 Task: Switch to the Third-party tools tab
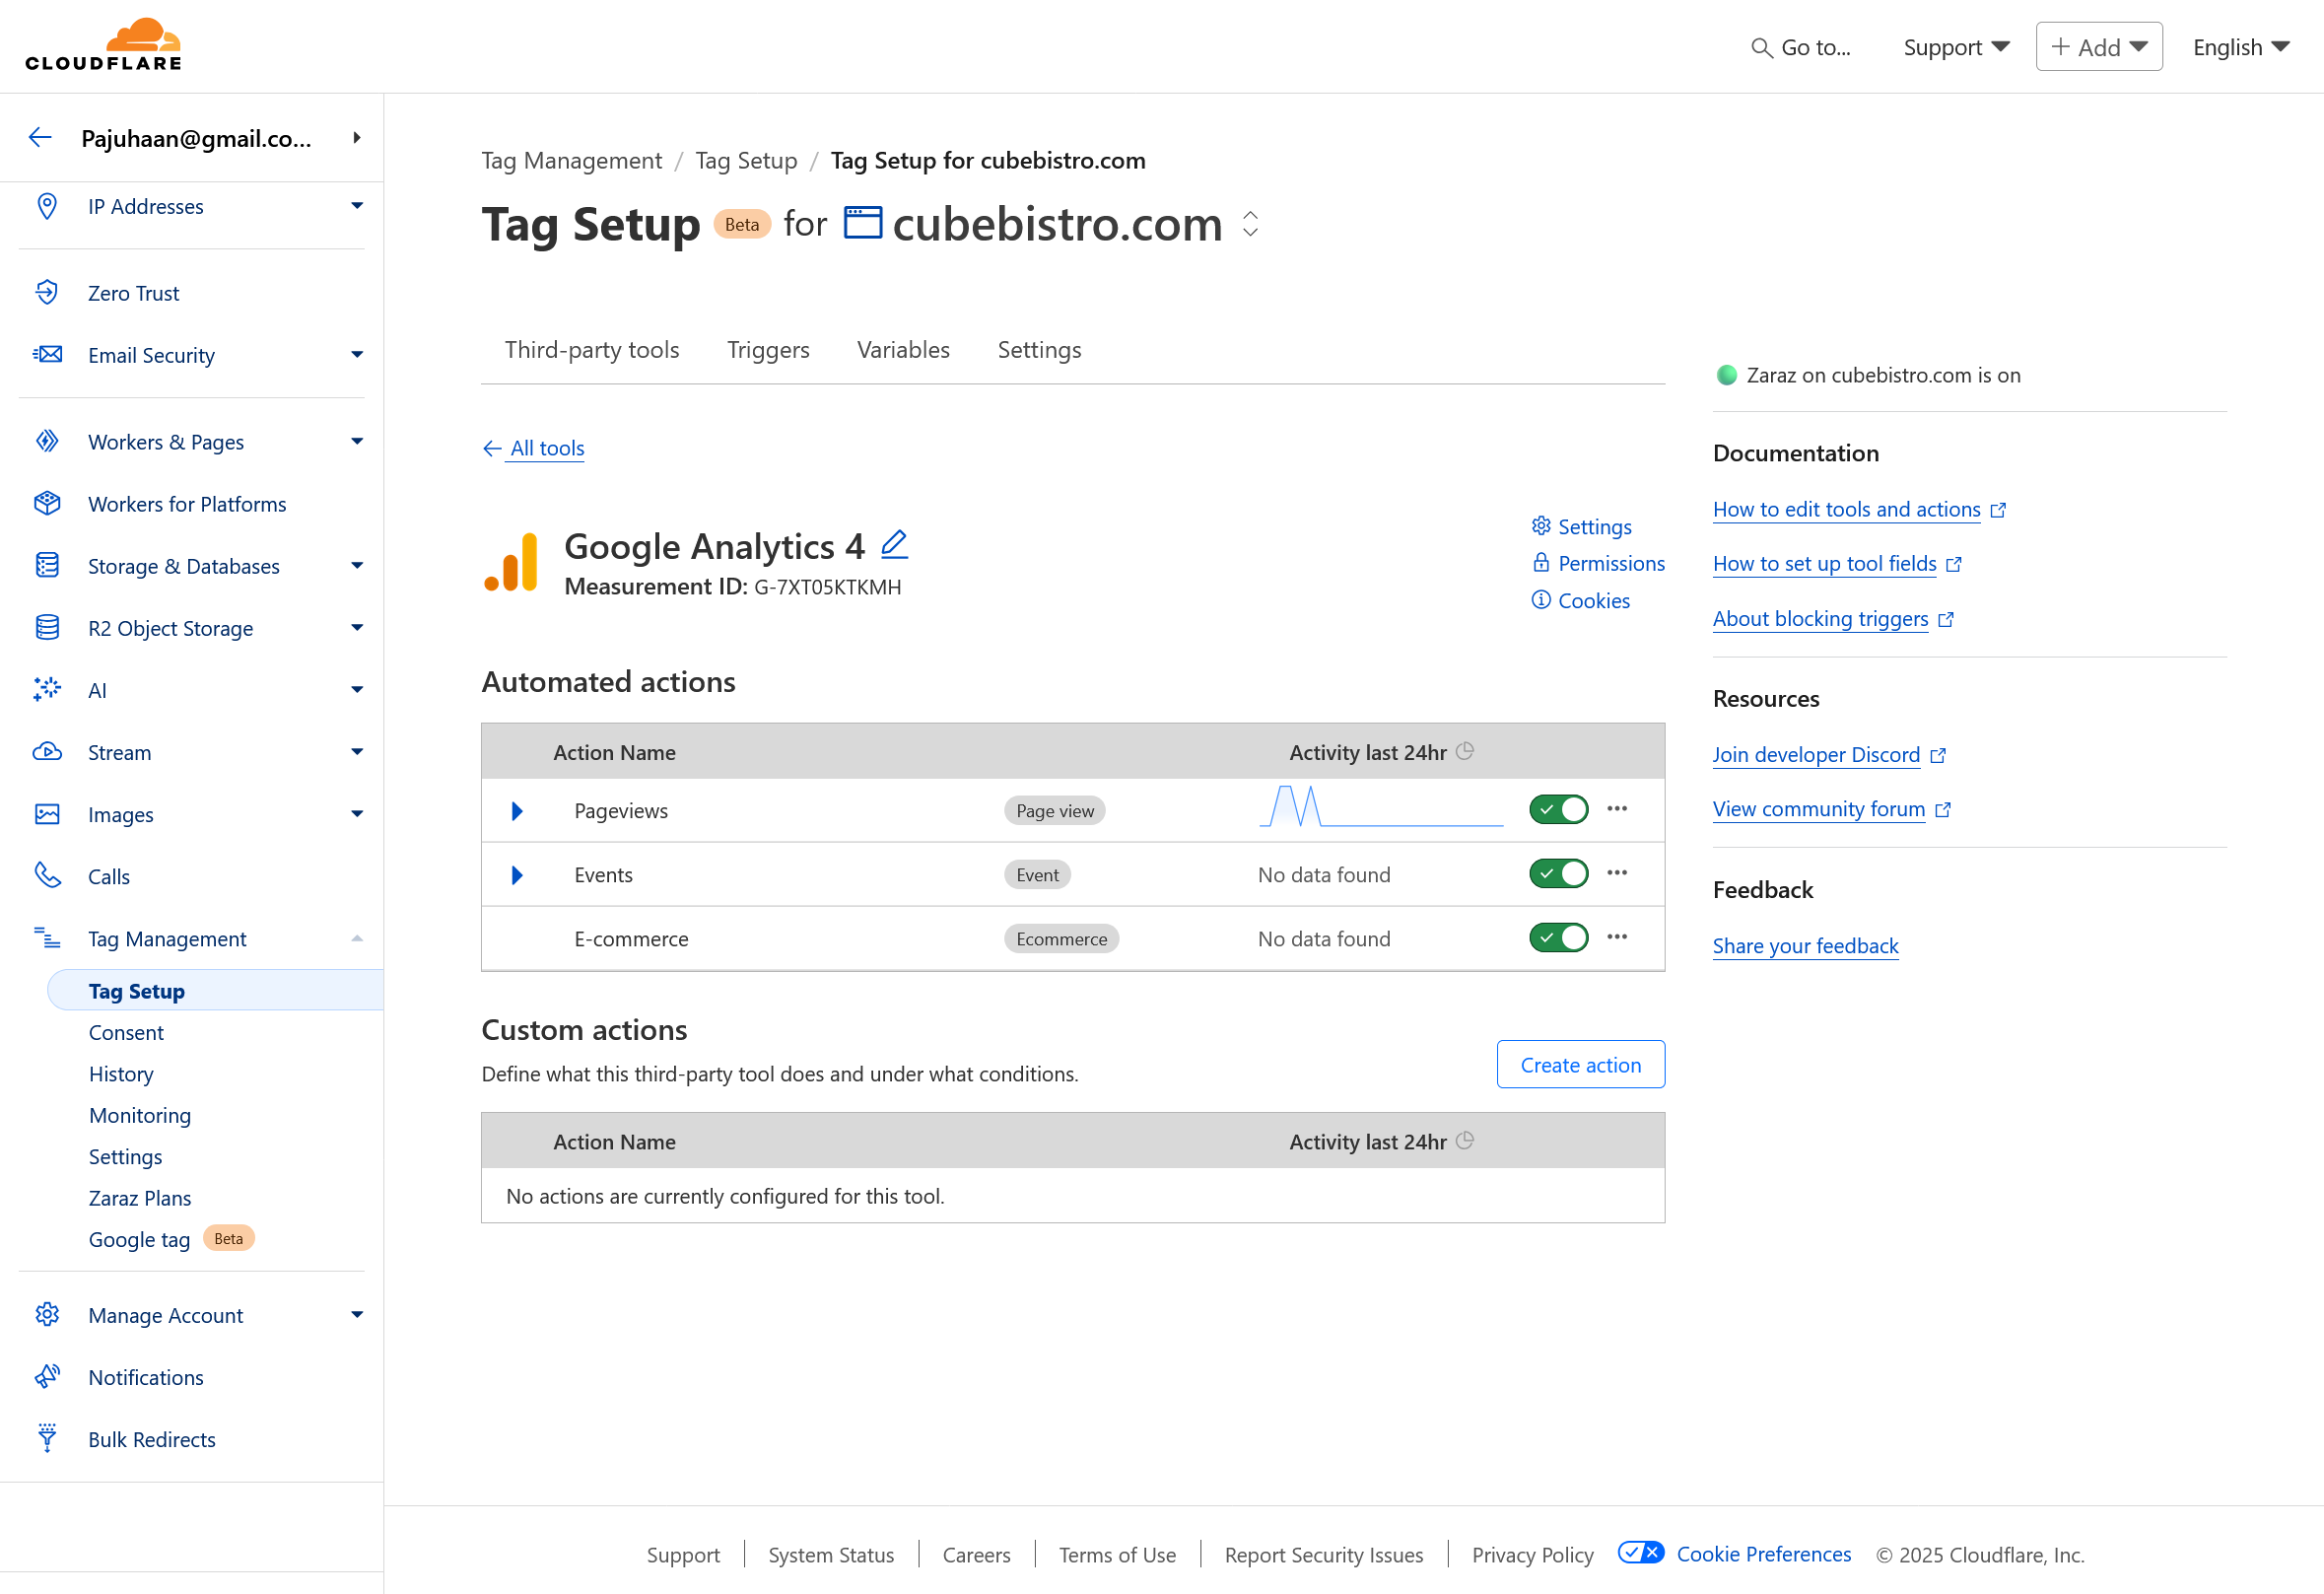tap(592, 349)
